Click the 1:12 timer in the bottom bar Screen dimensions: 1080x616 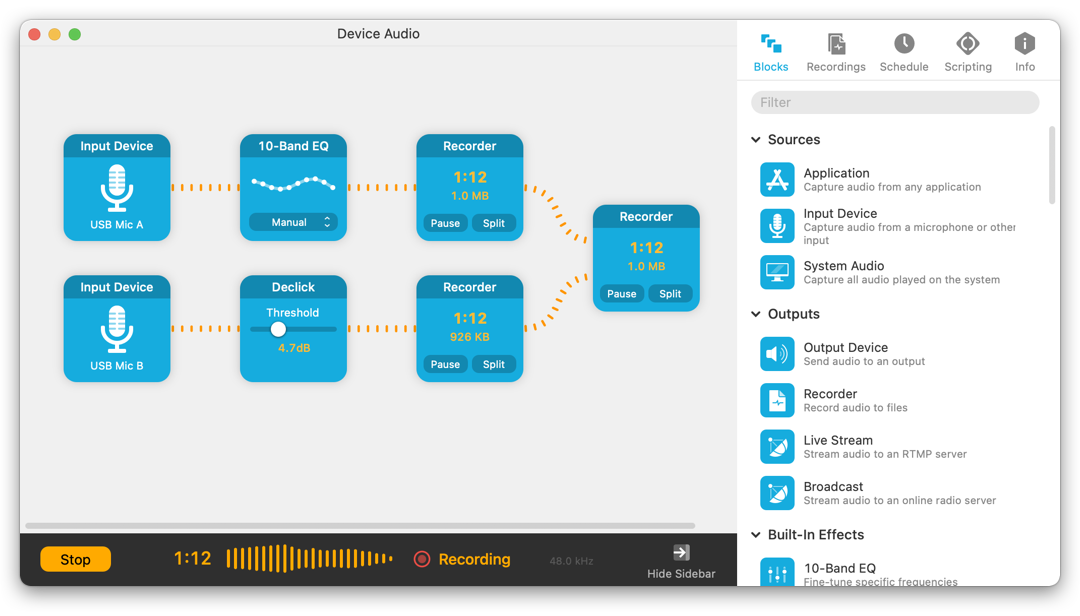pyautogui.click(x=192, y=558)
